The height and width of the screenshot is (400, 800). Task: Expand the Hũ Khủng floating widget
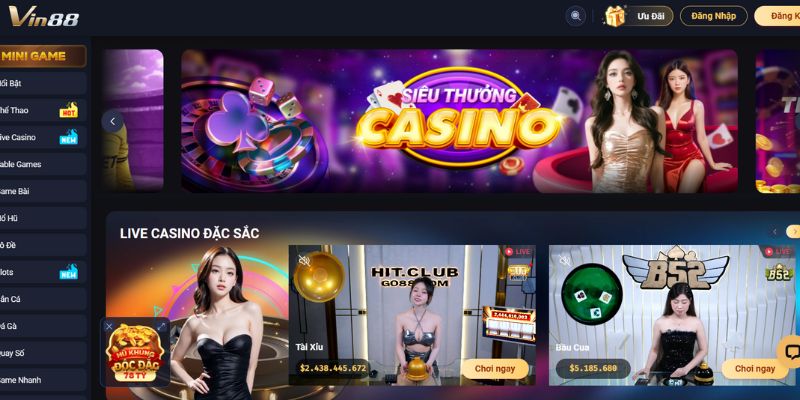point(162,327)
